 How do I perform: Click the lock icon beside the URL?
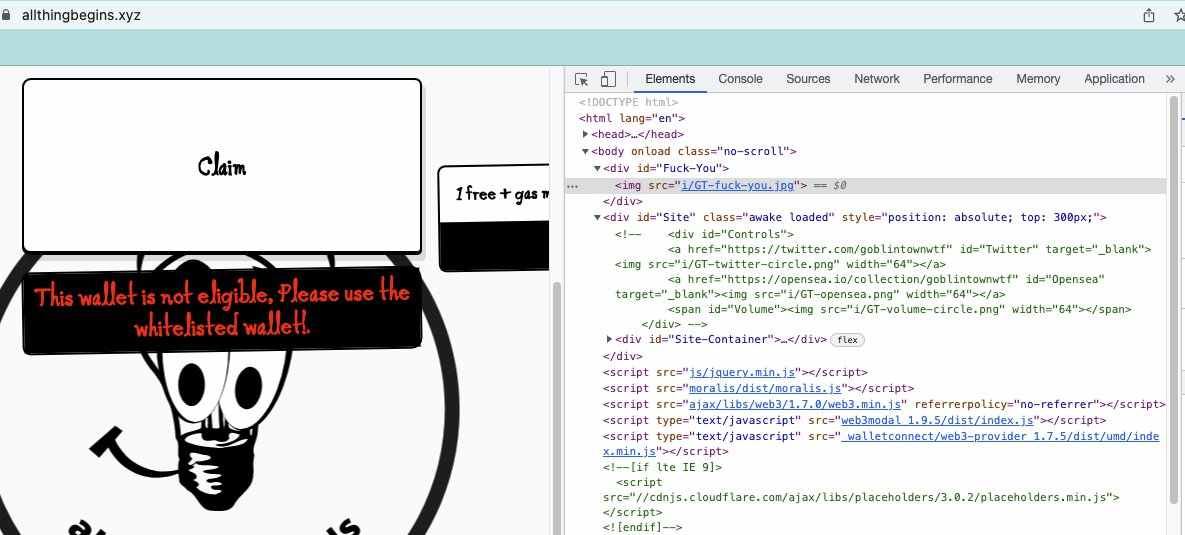[7, 15]
